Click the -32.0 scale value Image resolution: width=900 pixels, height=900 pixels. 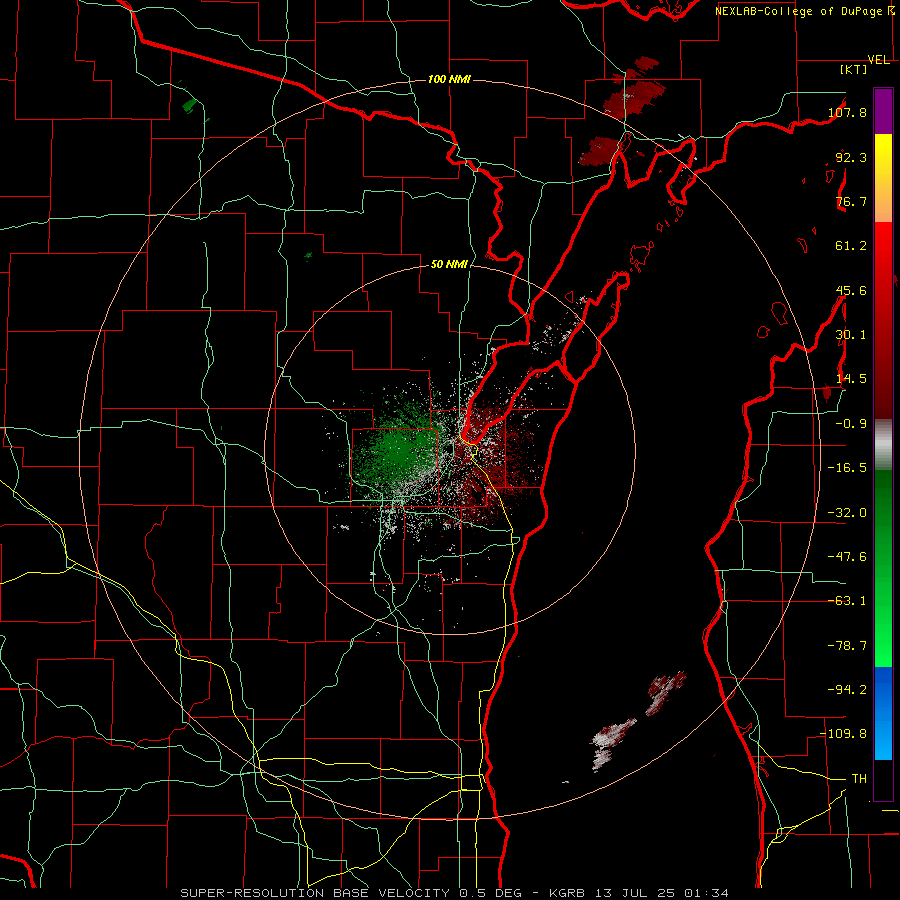847,513
